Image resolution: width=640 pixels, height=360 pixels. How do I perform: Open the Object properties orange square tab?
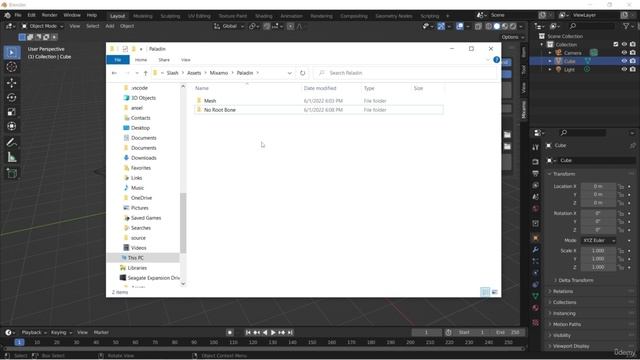[536, 238]
